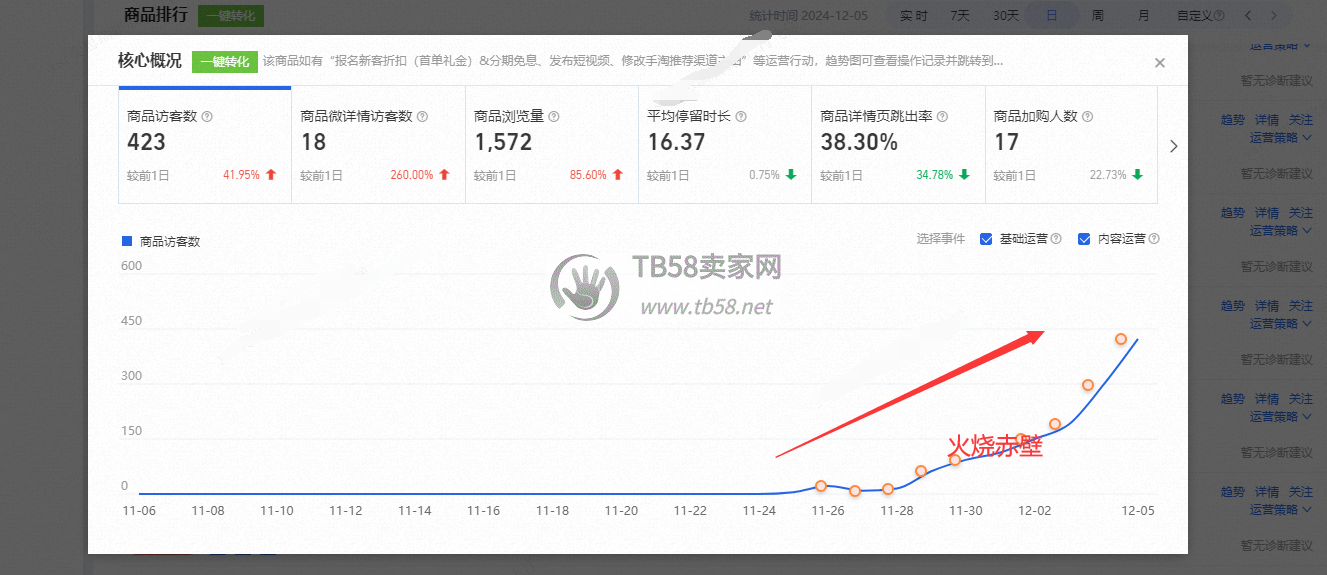Click green down arrow beside 22.73%
Screen dimensions: 1327x575
pyautogui.click(x=1137, y=175)
